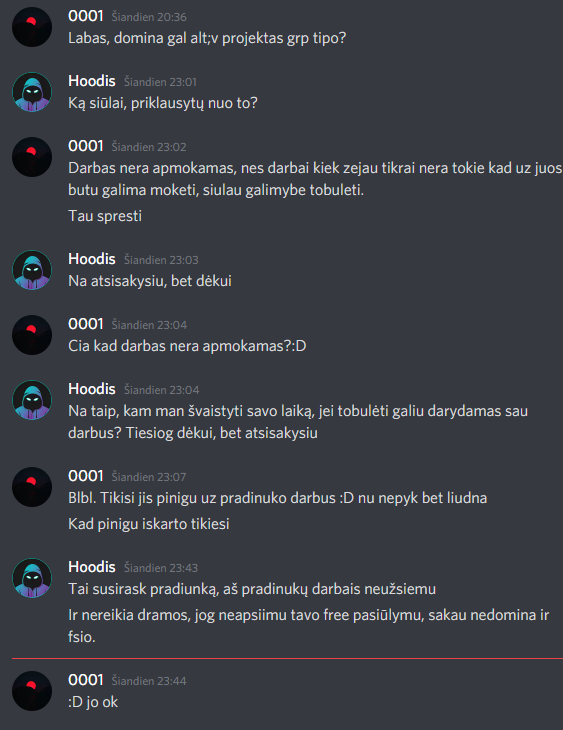Click the message 'Cia kad darbas nera apmokamas?:D'
The image size is (563, 730).
tap(187, 346)
